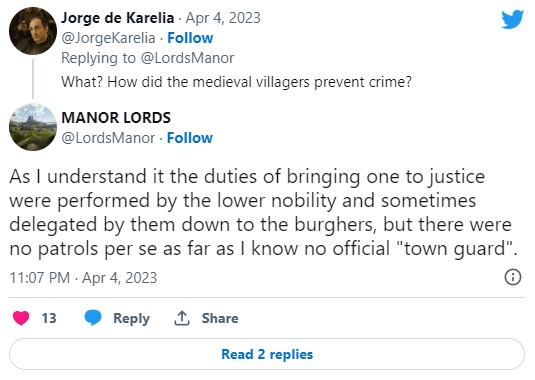Open the Jorge de Karelia display name
Image resolution: width=535 pixels, height=380 pixels.
click(118, 18)
